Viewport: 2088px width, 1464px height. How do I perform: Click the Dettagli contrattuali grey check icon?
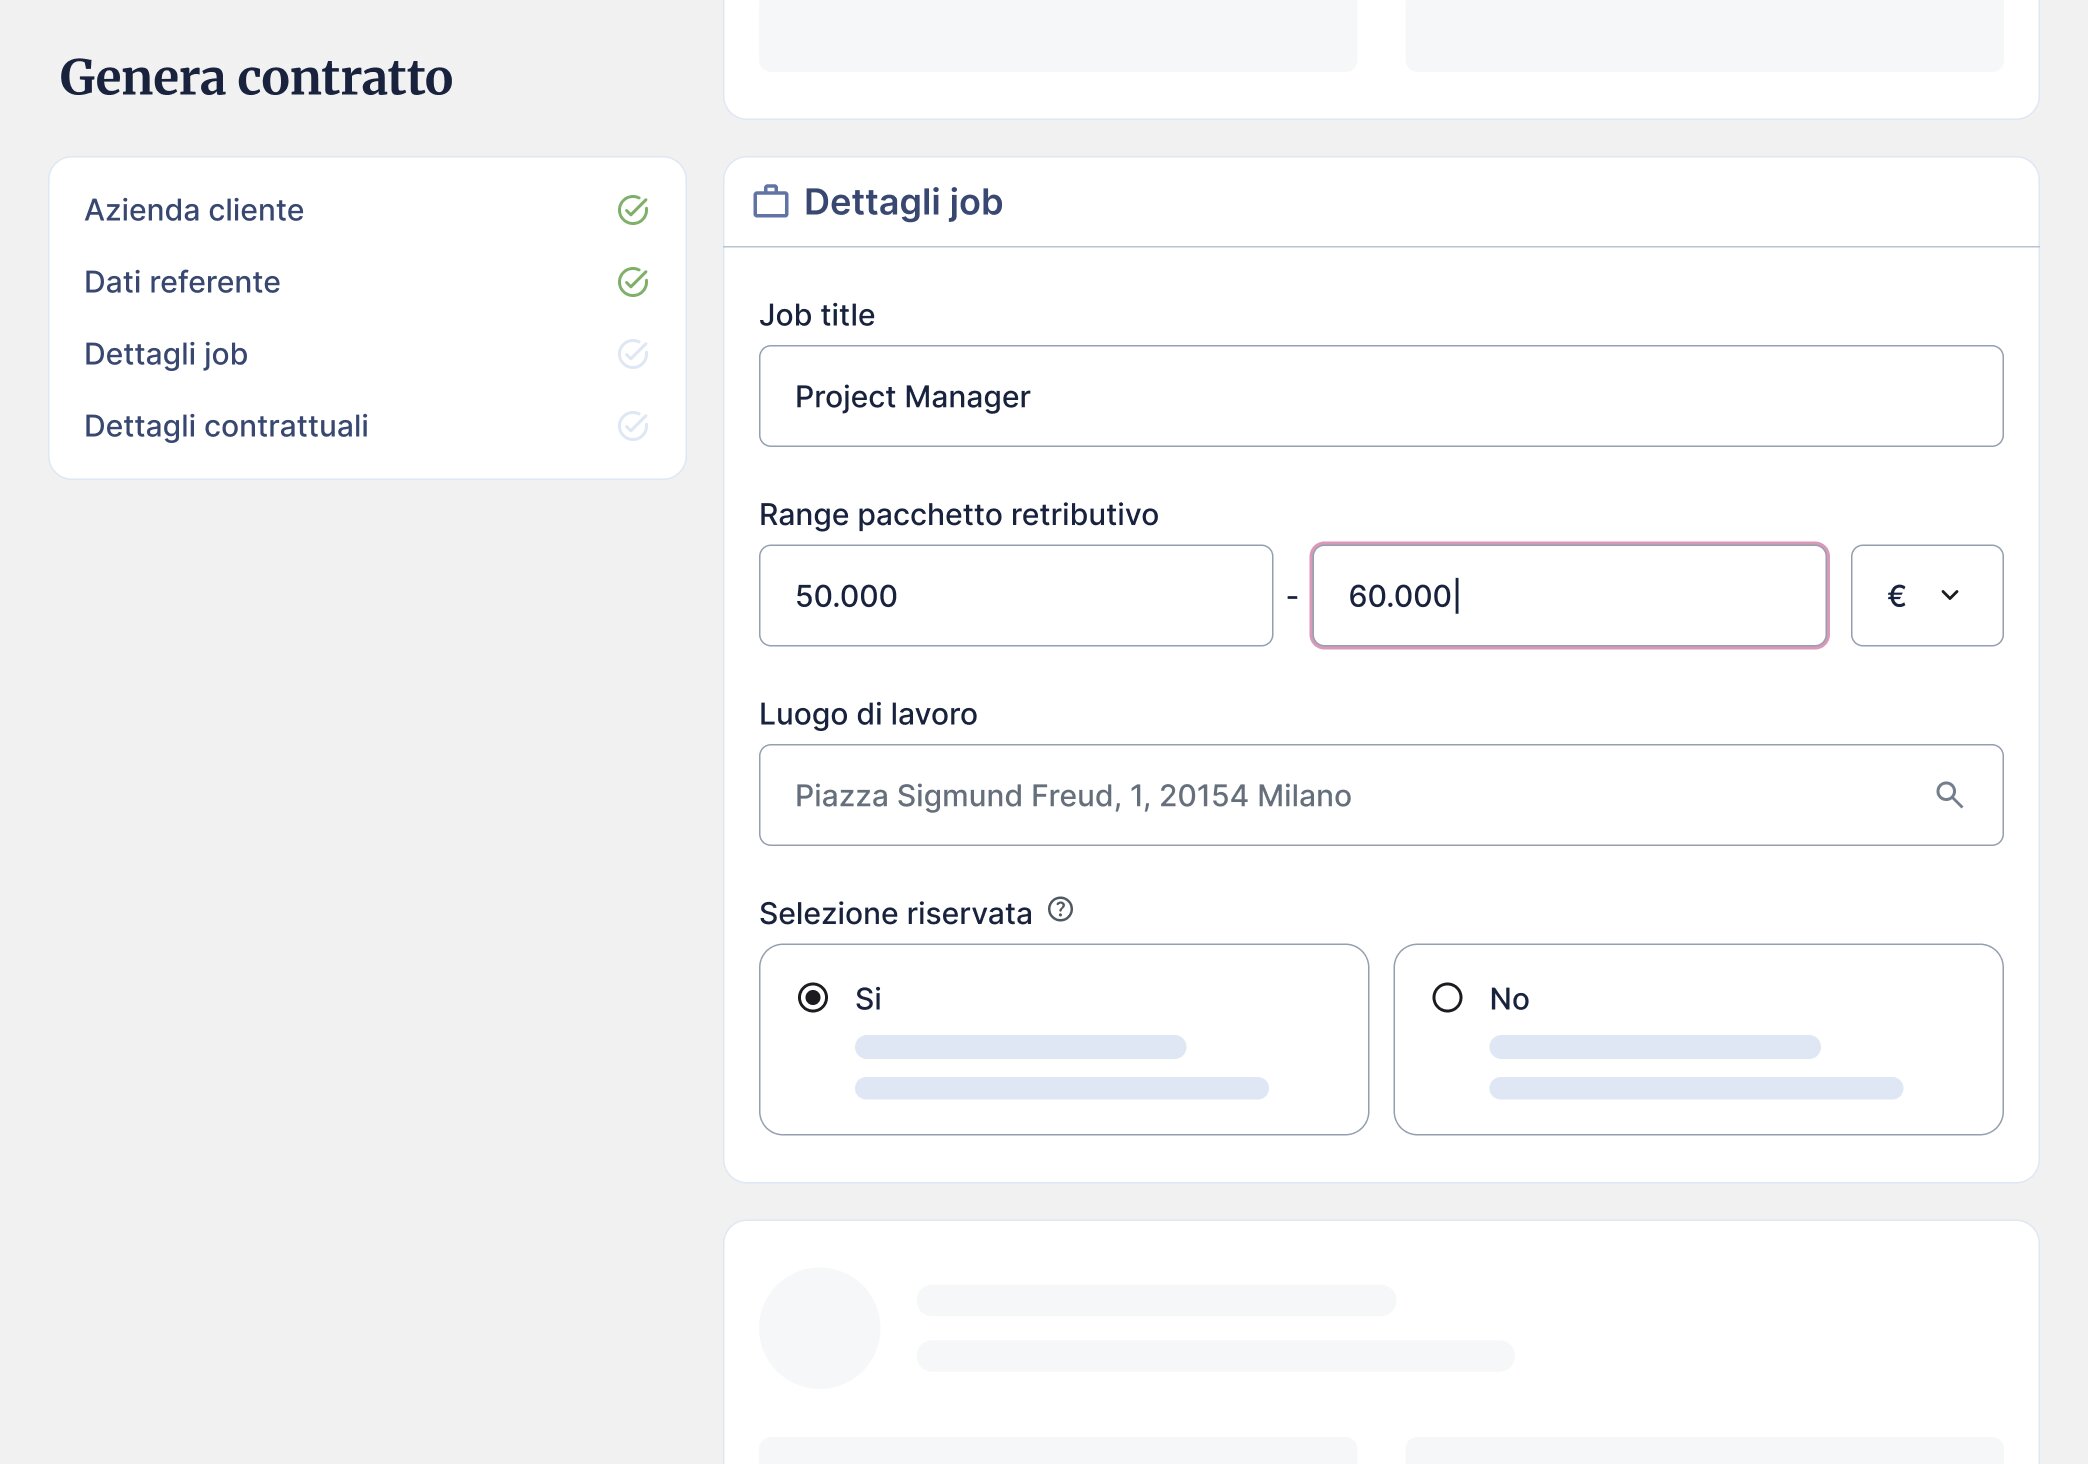[633, 426]
